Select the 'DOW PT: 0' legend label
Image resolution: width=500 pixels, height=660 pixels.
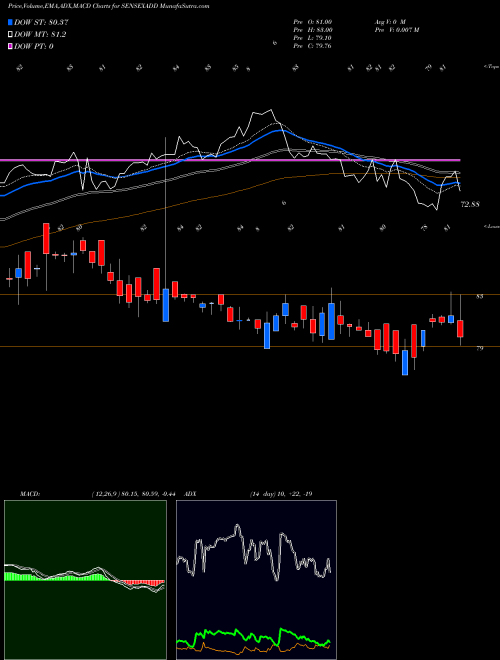(34, 46)
